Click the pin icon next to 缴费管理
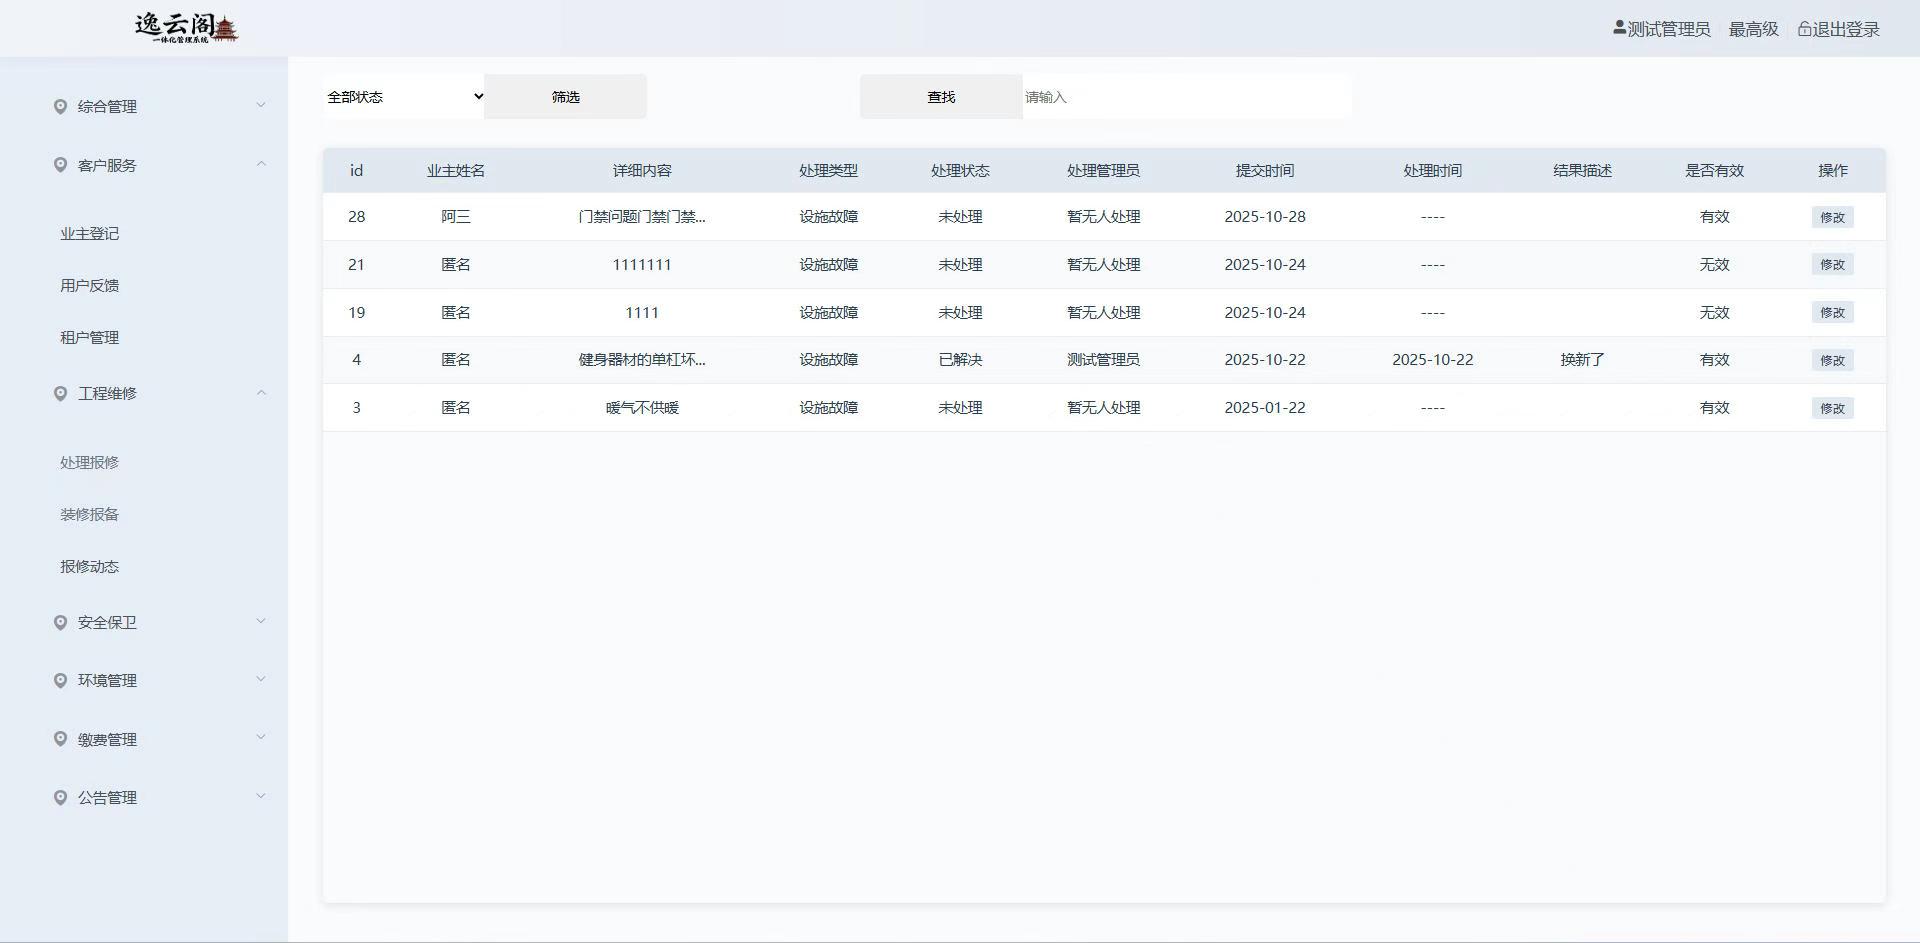Screen dimensions: 1920x943 click(x=60, y=739)
